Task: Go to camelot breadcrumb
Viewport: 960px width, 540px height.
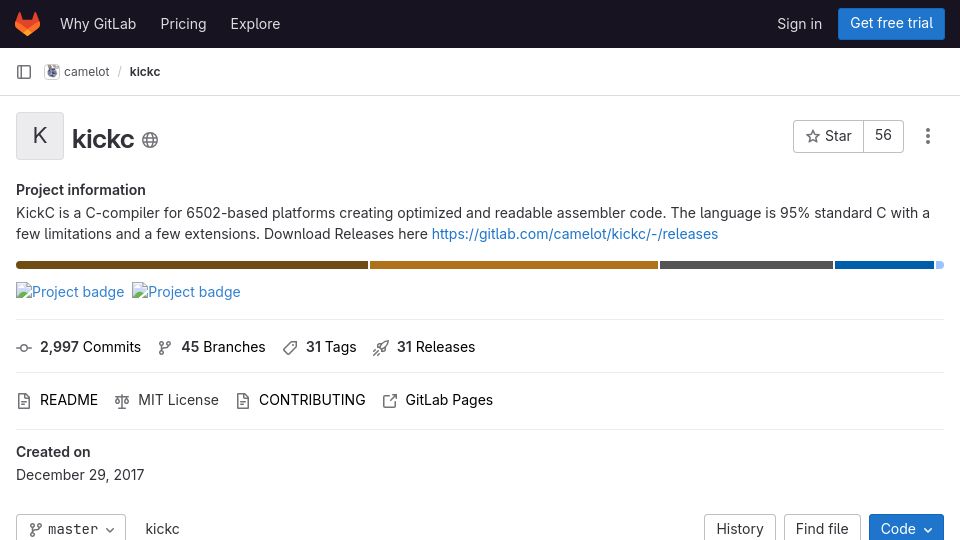Action: (86, 72)
